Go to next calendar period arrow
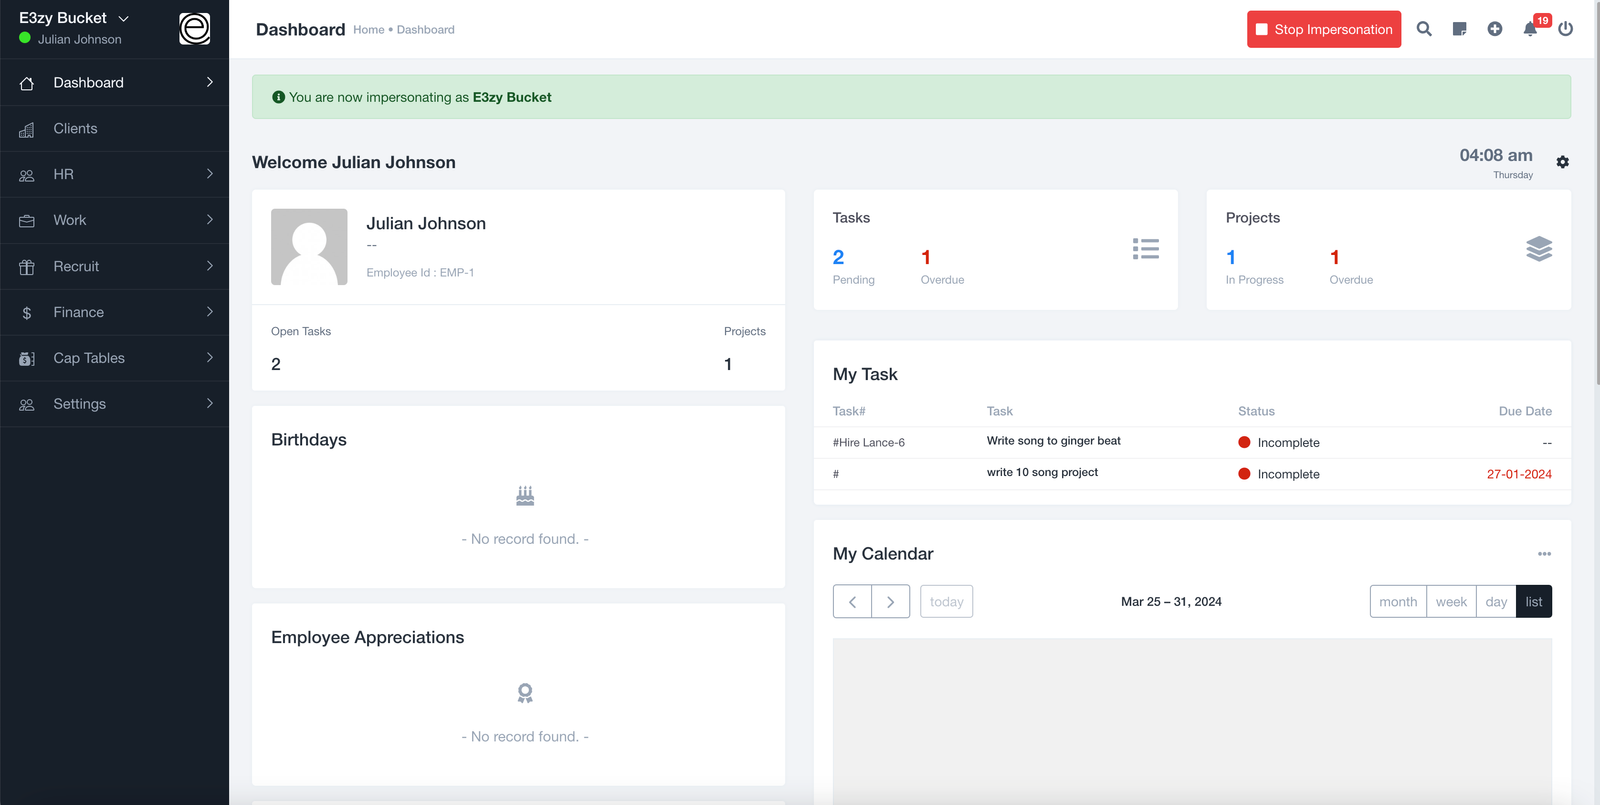 click(890, 602)
